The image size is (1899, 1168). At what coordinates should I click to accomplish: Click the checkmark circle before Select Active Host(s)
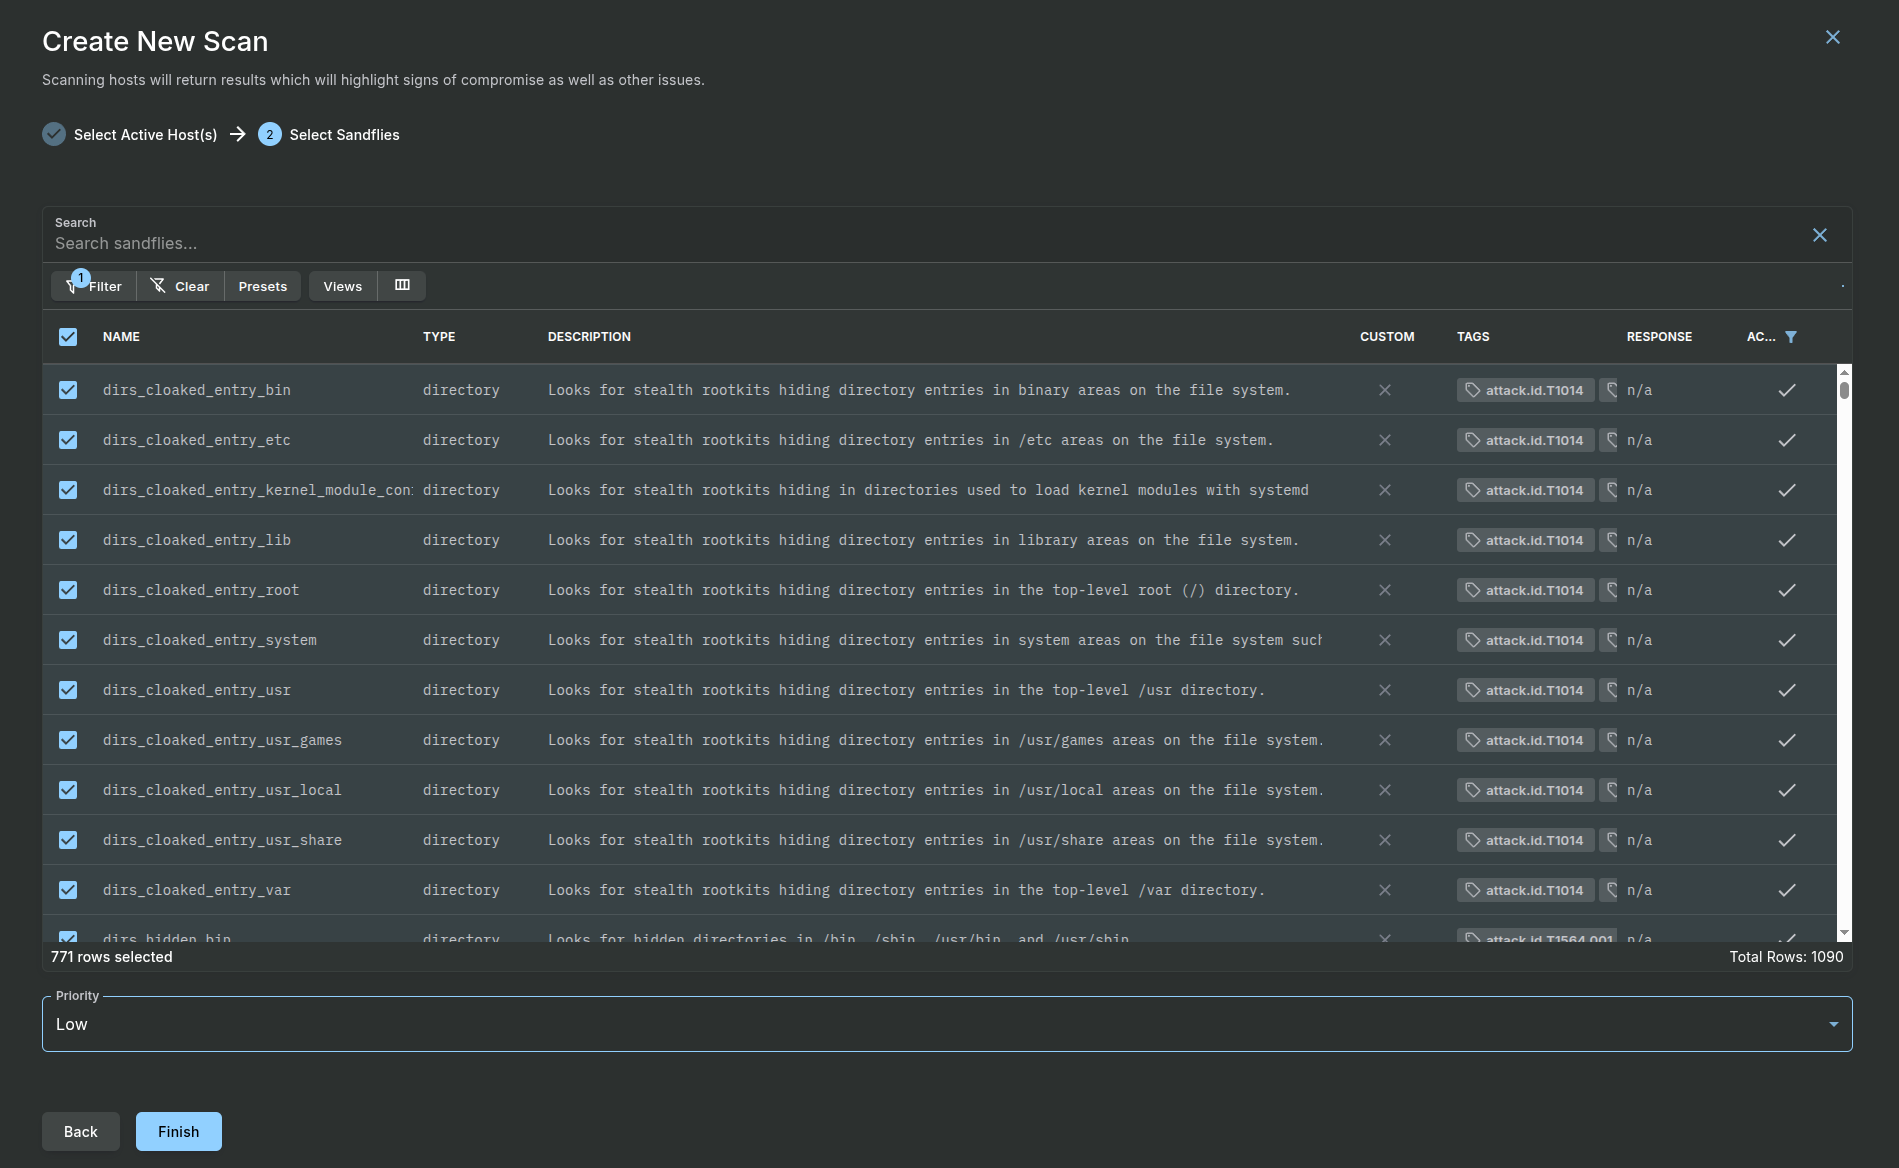coord(54,134)
